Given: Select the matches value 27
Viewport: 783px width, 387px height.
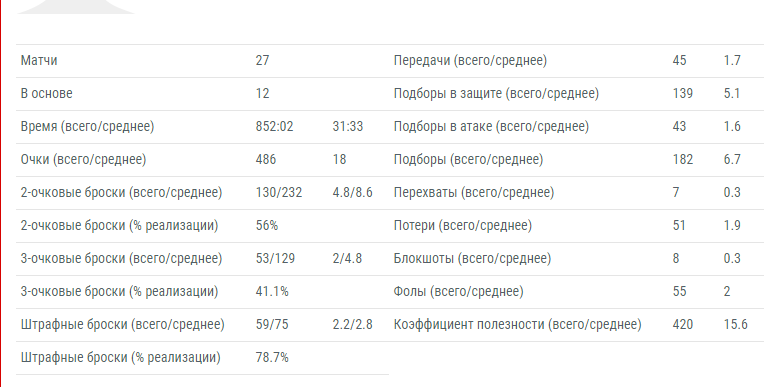Looking at the screenshot, I should (262, 60).
